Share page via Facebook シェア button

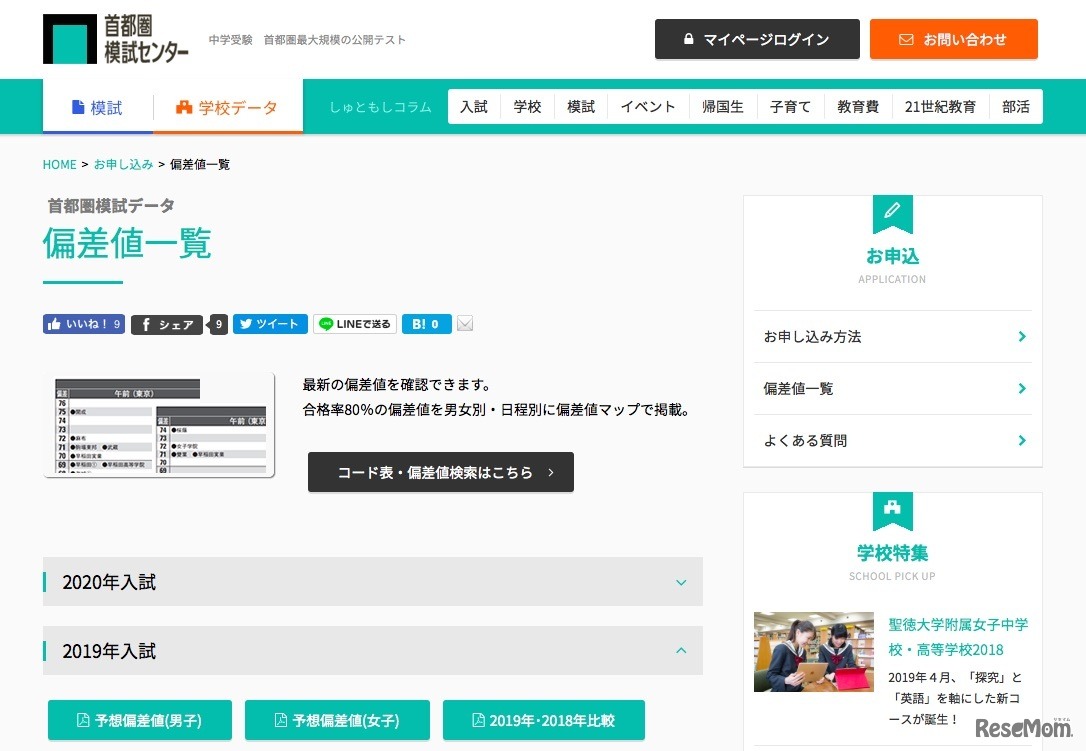tap(167, 324)
